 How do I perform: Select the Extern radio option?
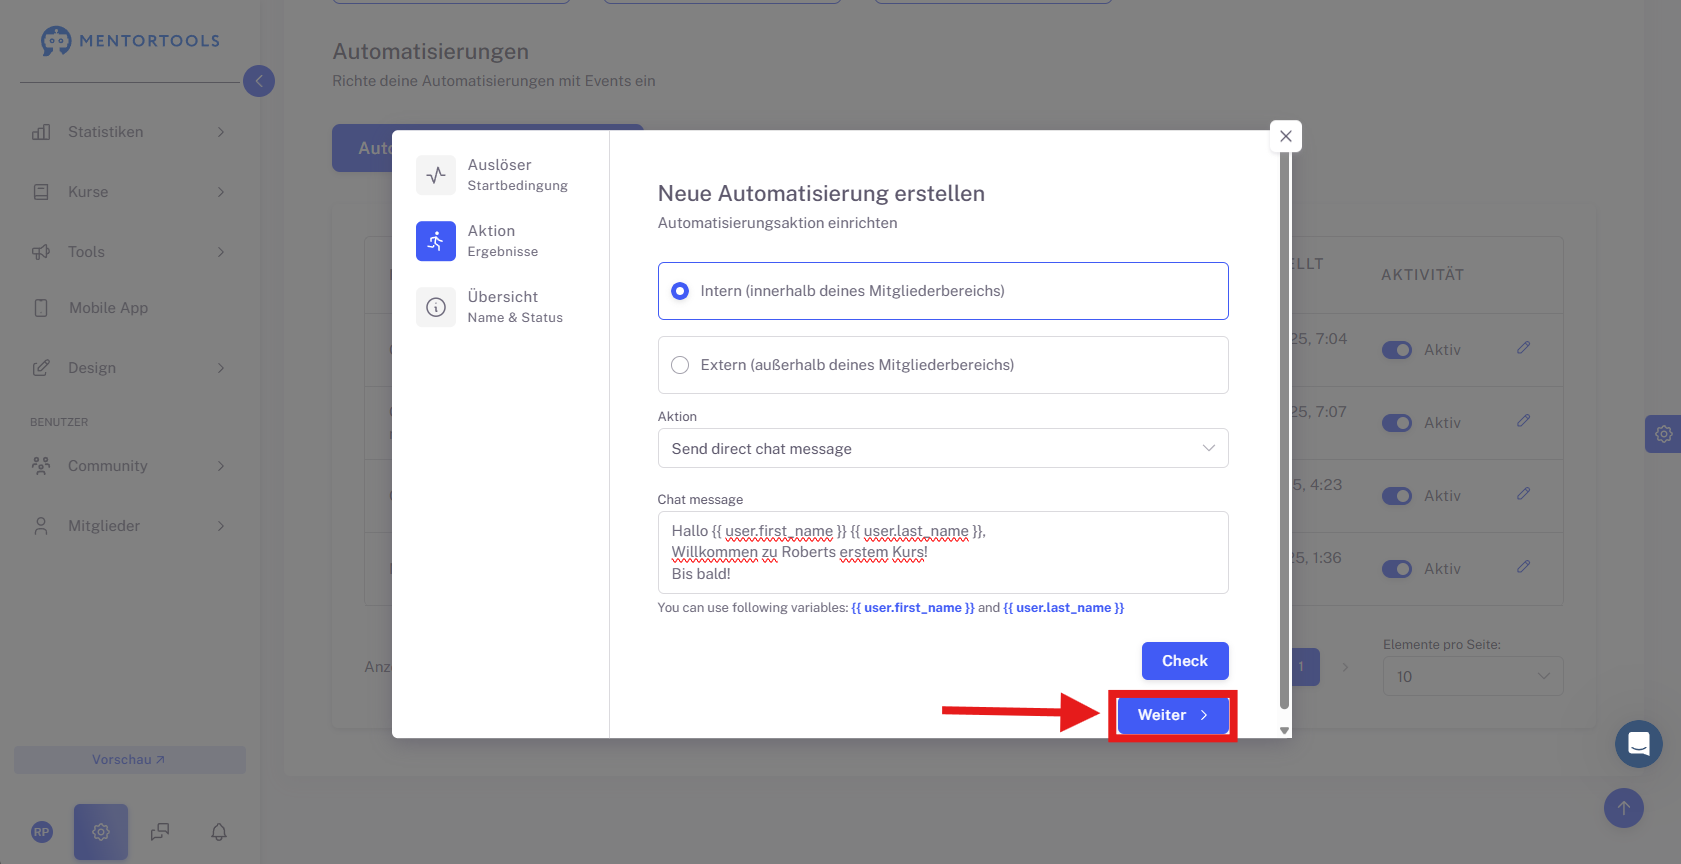point(943,365)
